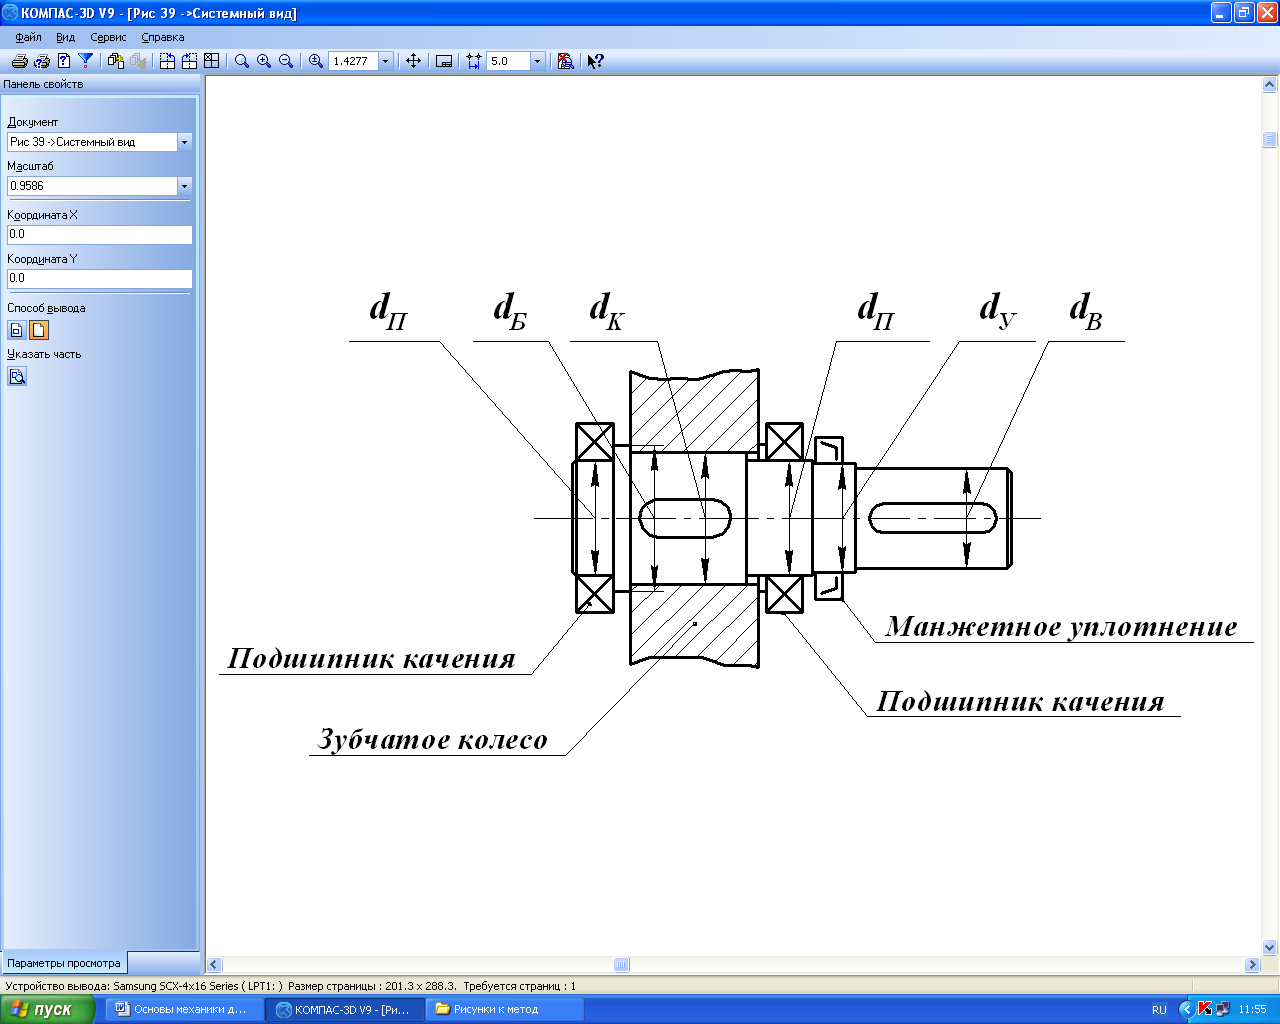
Task: Click the Зубчатое колесо label
Action: [433, 740]
